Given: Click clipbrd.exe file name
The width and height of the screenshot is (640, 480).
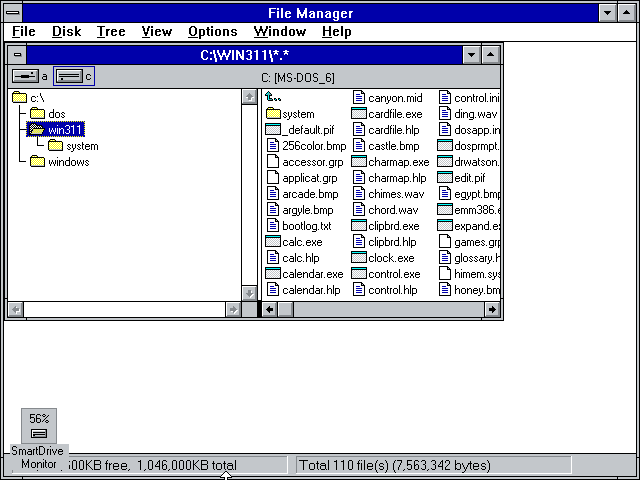Looking at the screenshot, I should [394, 226].
